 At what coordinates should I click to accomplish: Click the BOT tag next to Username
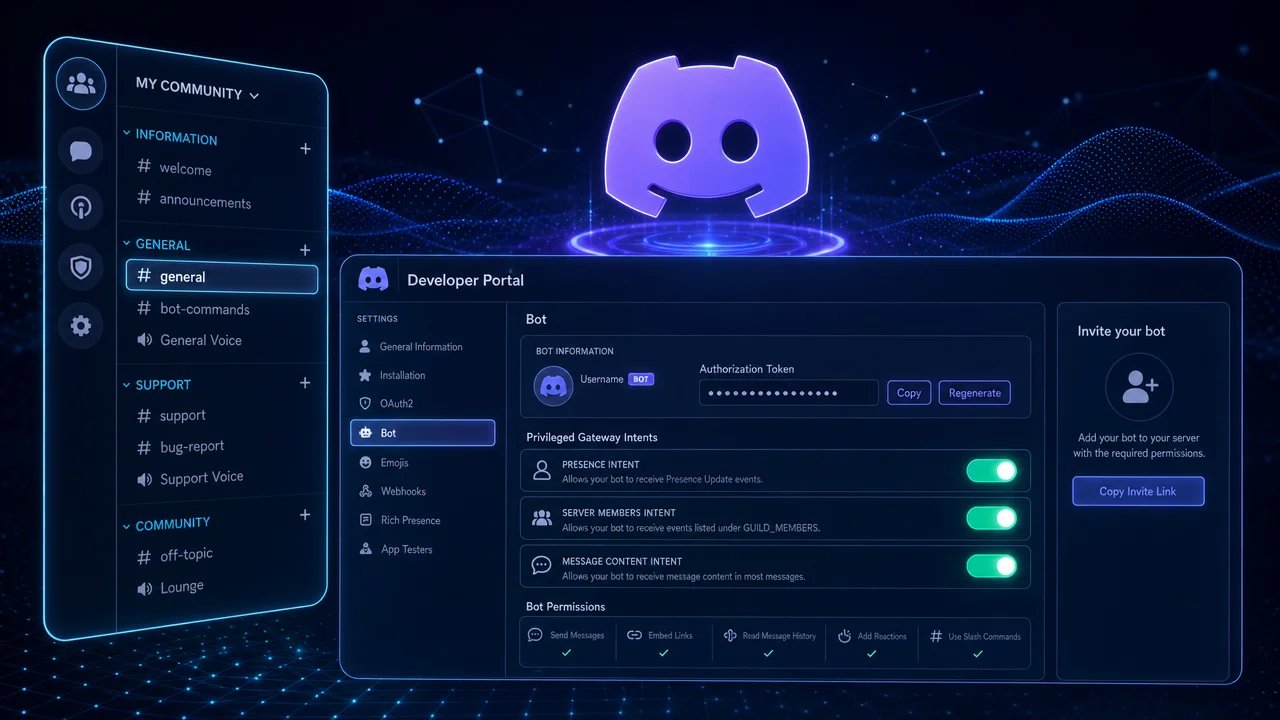click(x=641, y=380)
